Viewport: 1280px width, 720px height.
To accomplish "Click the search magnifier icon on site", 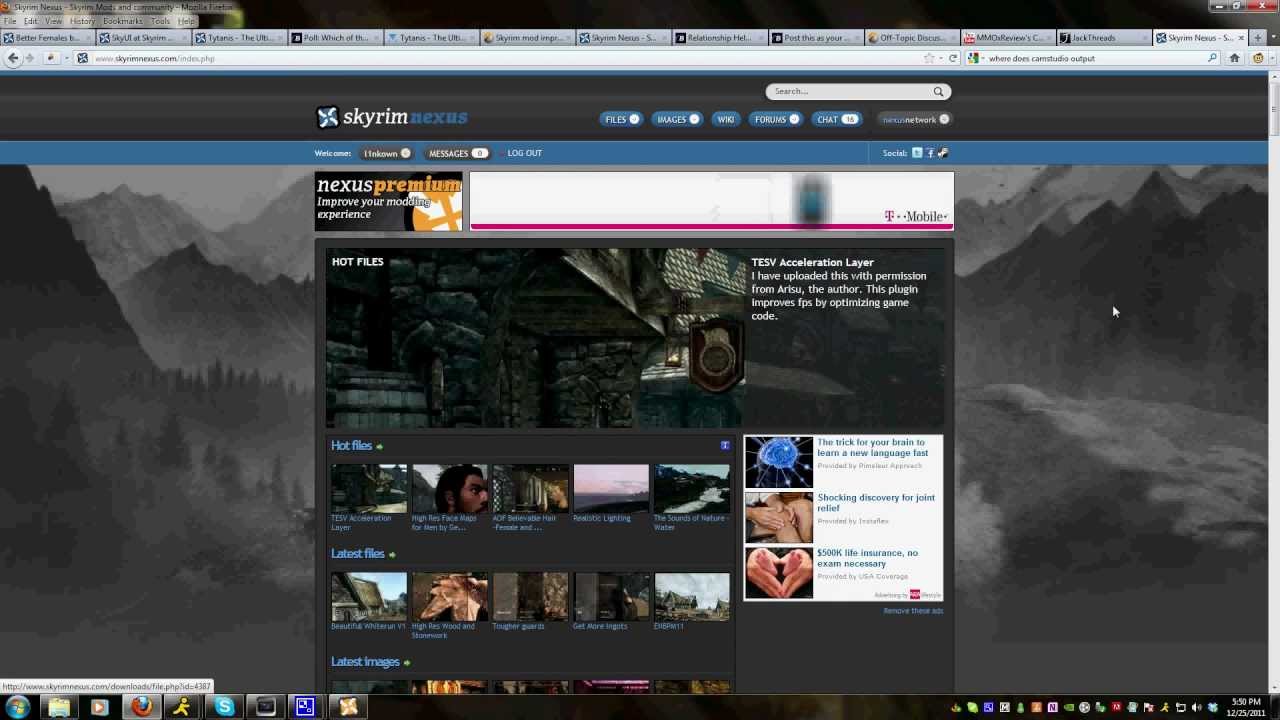I will 938,92.
